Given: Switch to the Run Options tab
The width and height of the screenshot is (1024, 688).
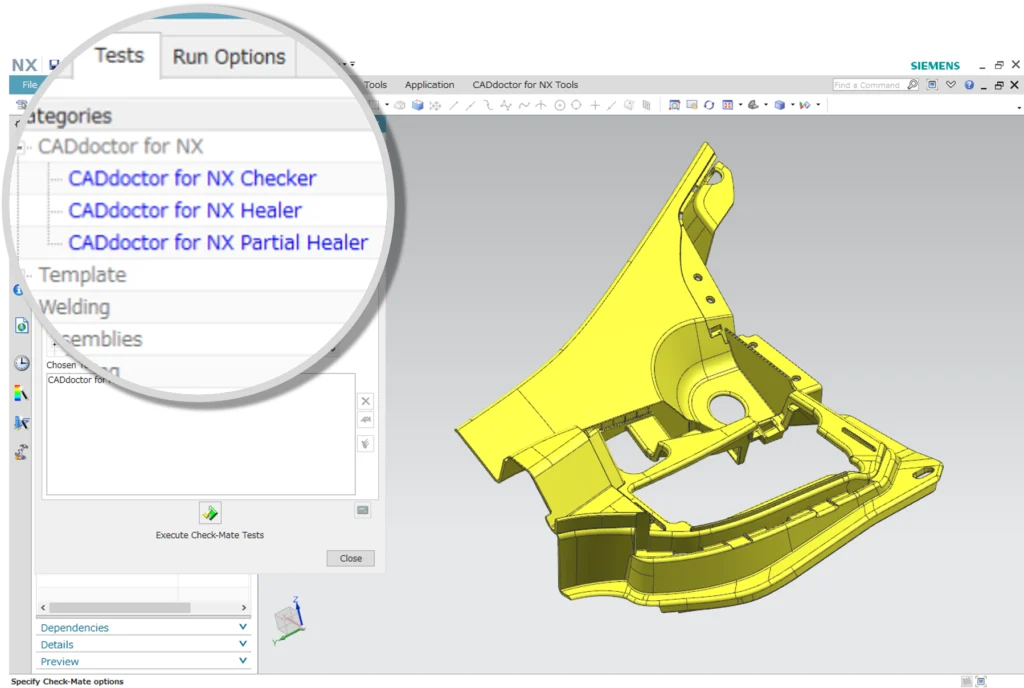Looking at the screenshot, I should click(228, 57).
